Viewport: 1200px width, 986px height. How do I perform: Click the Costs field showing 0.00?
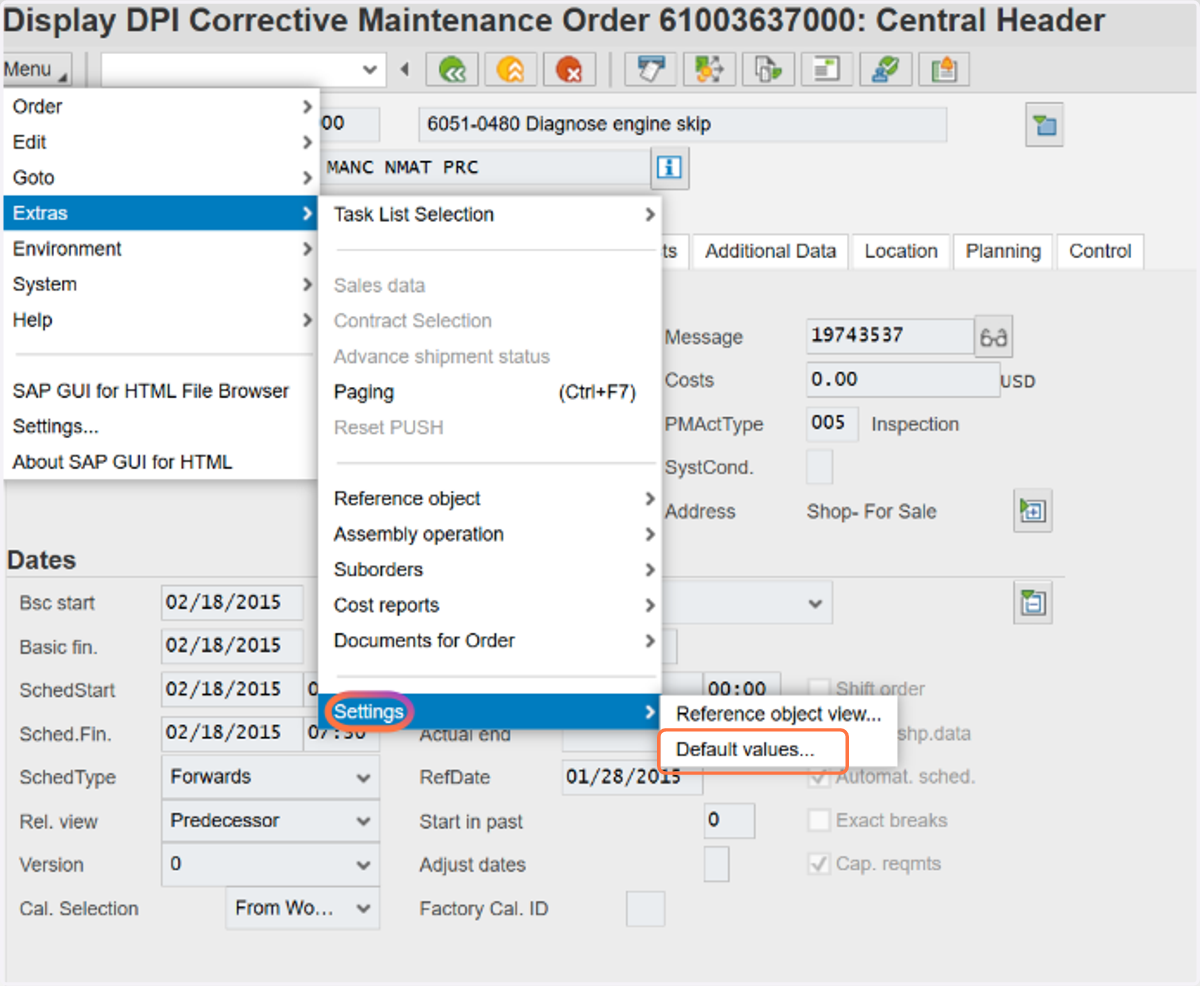[903, 380]
